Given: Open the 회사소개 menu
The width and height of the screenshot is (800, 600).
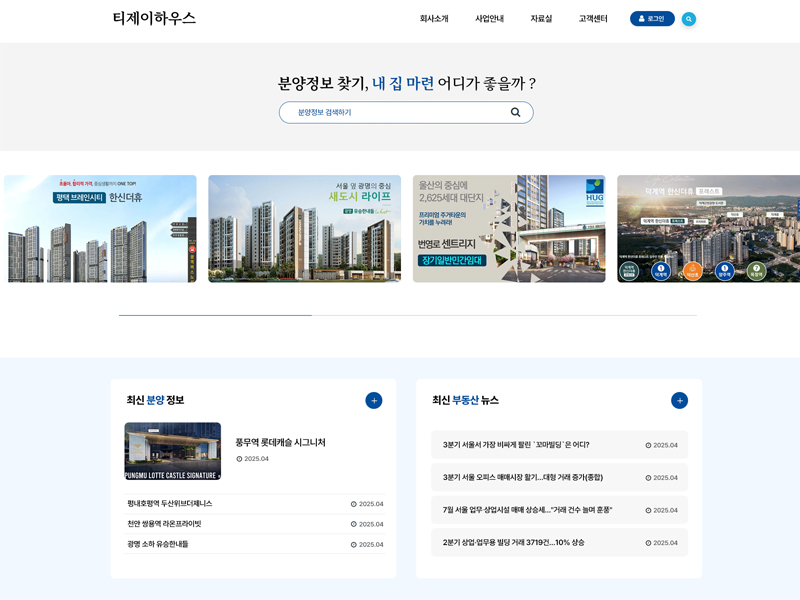Looking at the screenshot, I should tap(434, 19).
